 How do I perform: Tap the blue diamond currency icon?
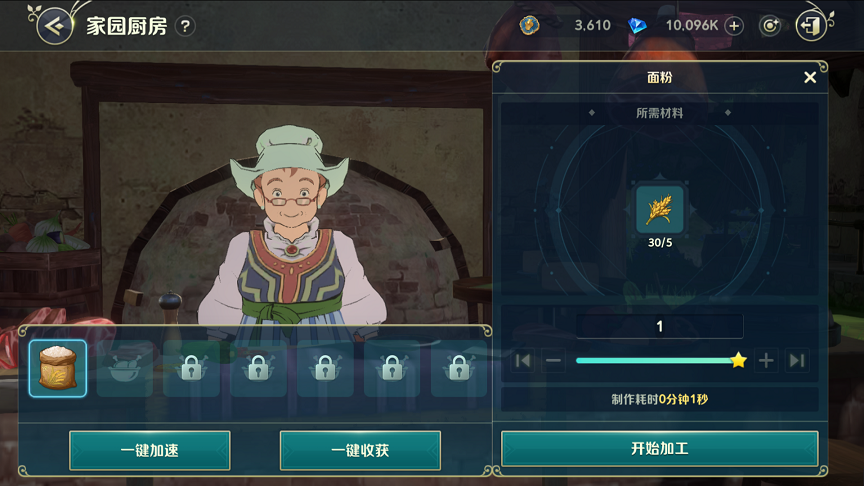pos(638,25)
